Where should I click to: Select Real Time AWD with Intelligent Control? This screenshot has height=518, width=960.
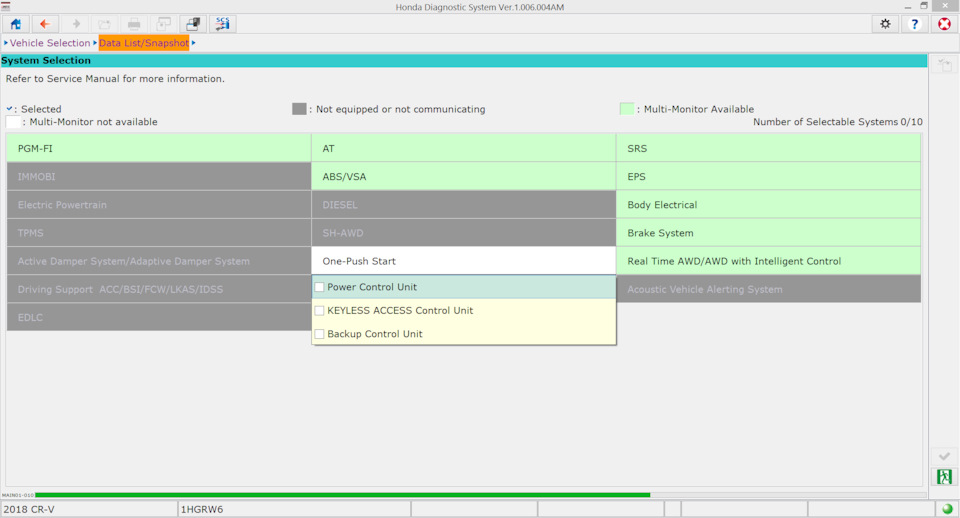[x=768, y=261]
